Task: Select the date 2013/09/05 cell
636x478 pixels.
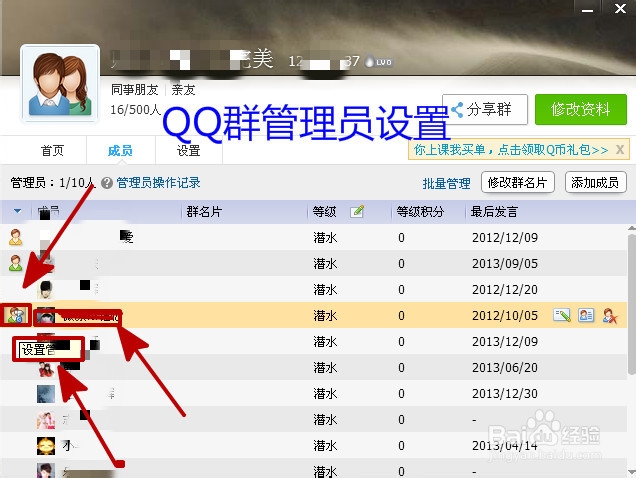Action: pos(505,263)
